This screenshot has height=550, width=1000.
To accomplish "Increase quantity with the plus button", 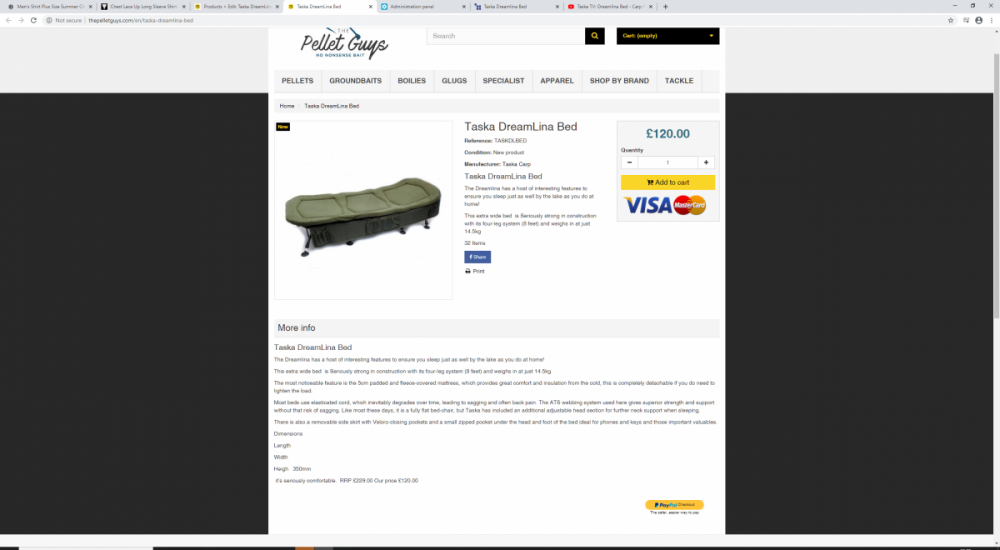I will [706, 163].
